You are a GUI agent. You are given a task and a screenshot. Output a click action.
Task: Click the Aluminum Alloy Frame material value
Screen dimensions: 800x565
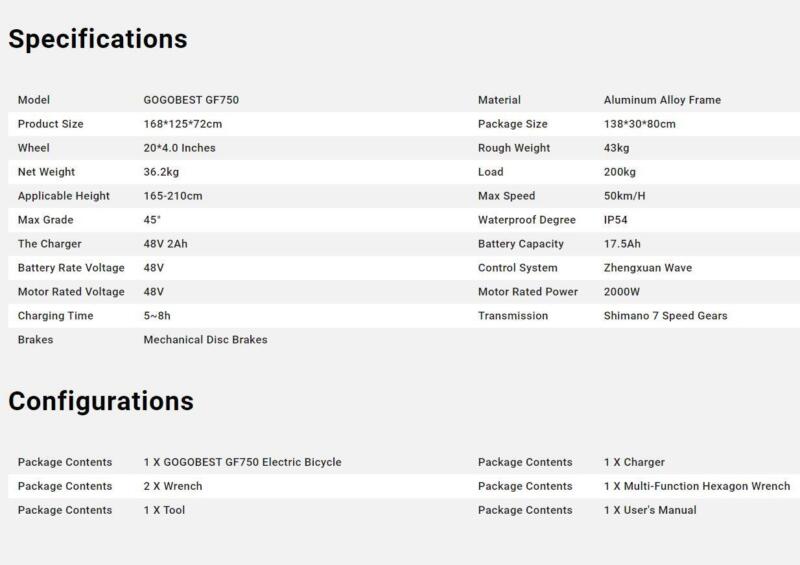click(662, 100)
